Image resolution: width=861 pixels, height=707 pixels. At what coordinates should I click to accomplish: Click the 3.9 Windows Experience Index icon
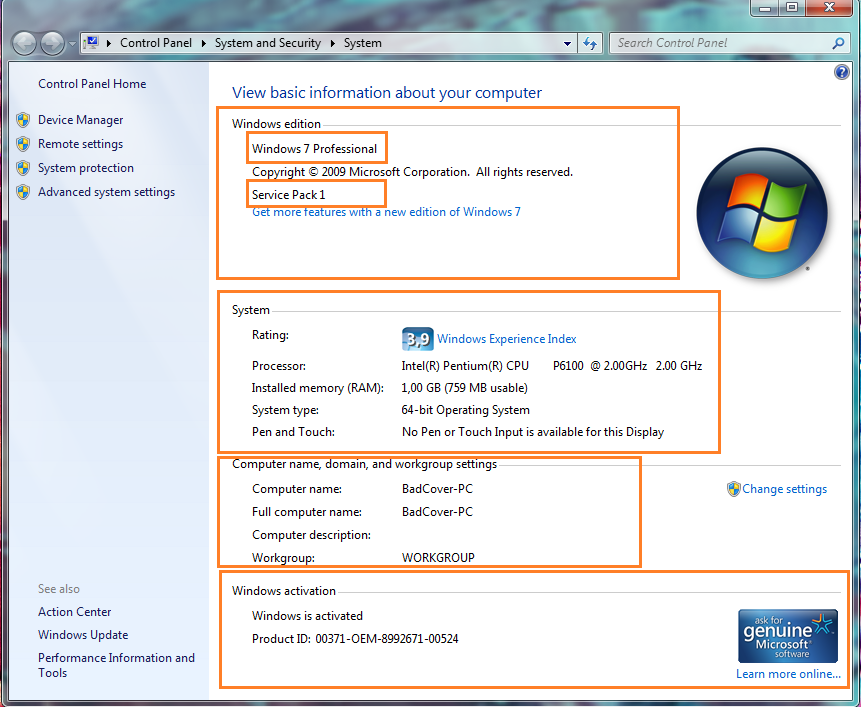click(417, 339)
